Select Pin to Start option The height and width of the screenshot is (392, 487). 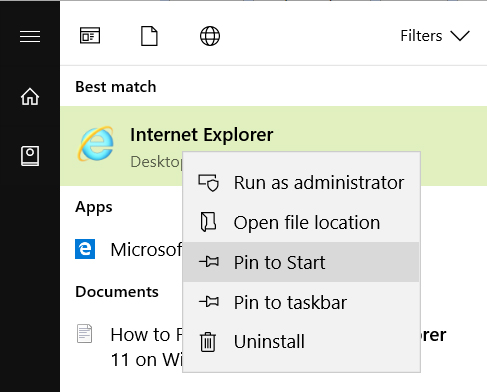coord(301,262)
